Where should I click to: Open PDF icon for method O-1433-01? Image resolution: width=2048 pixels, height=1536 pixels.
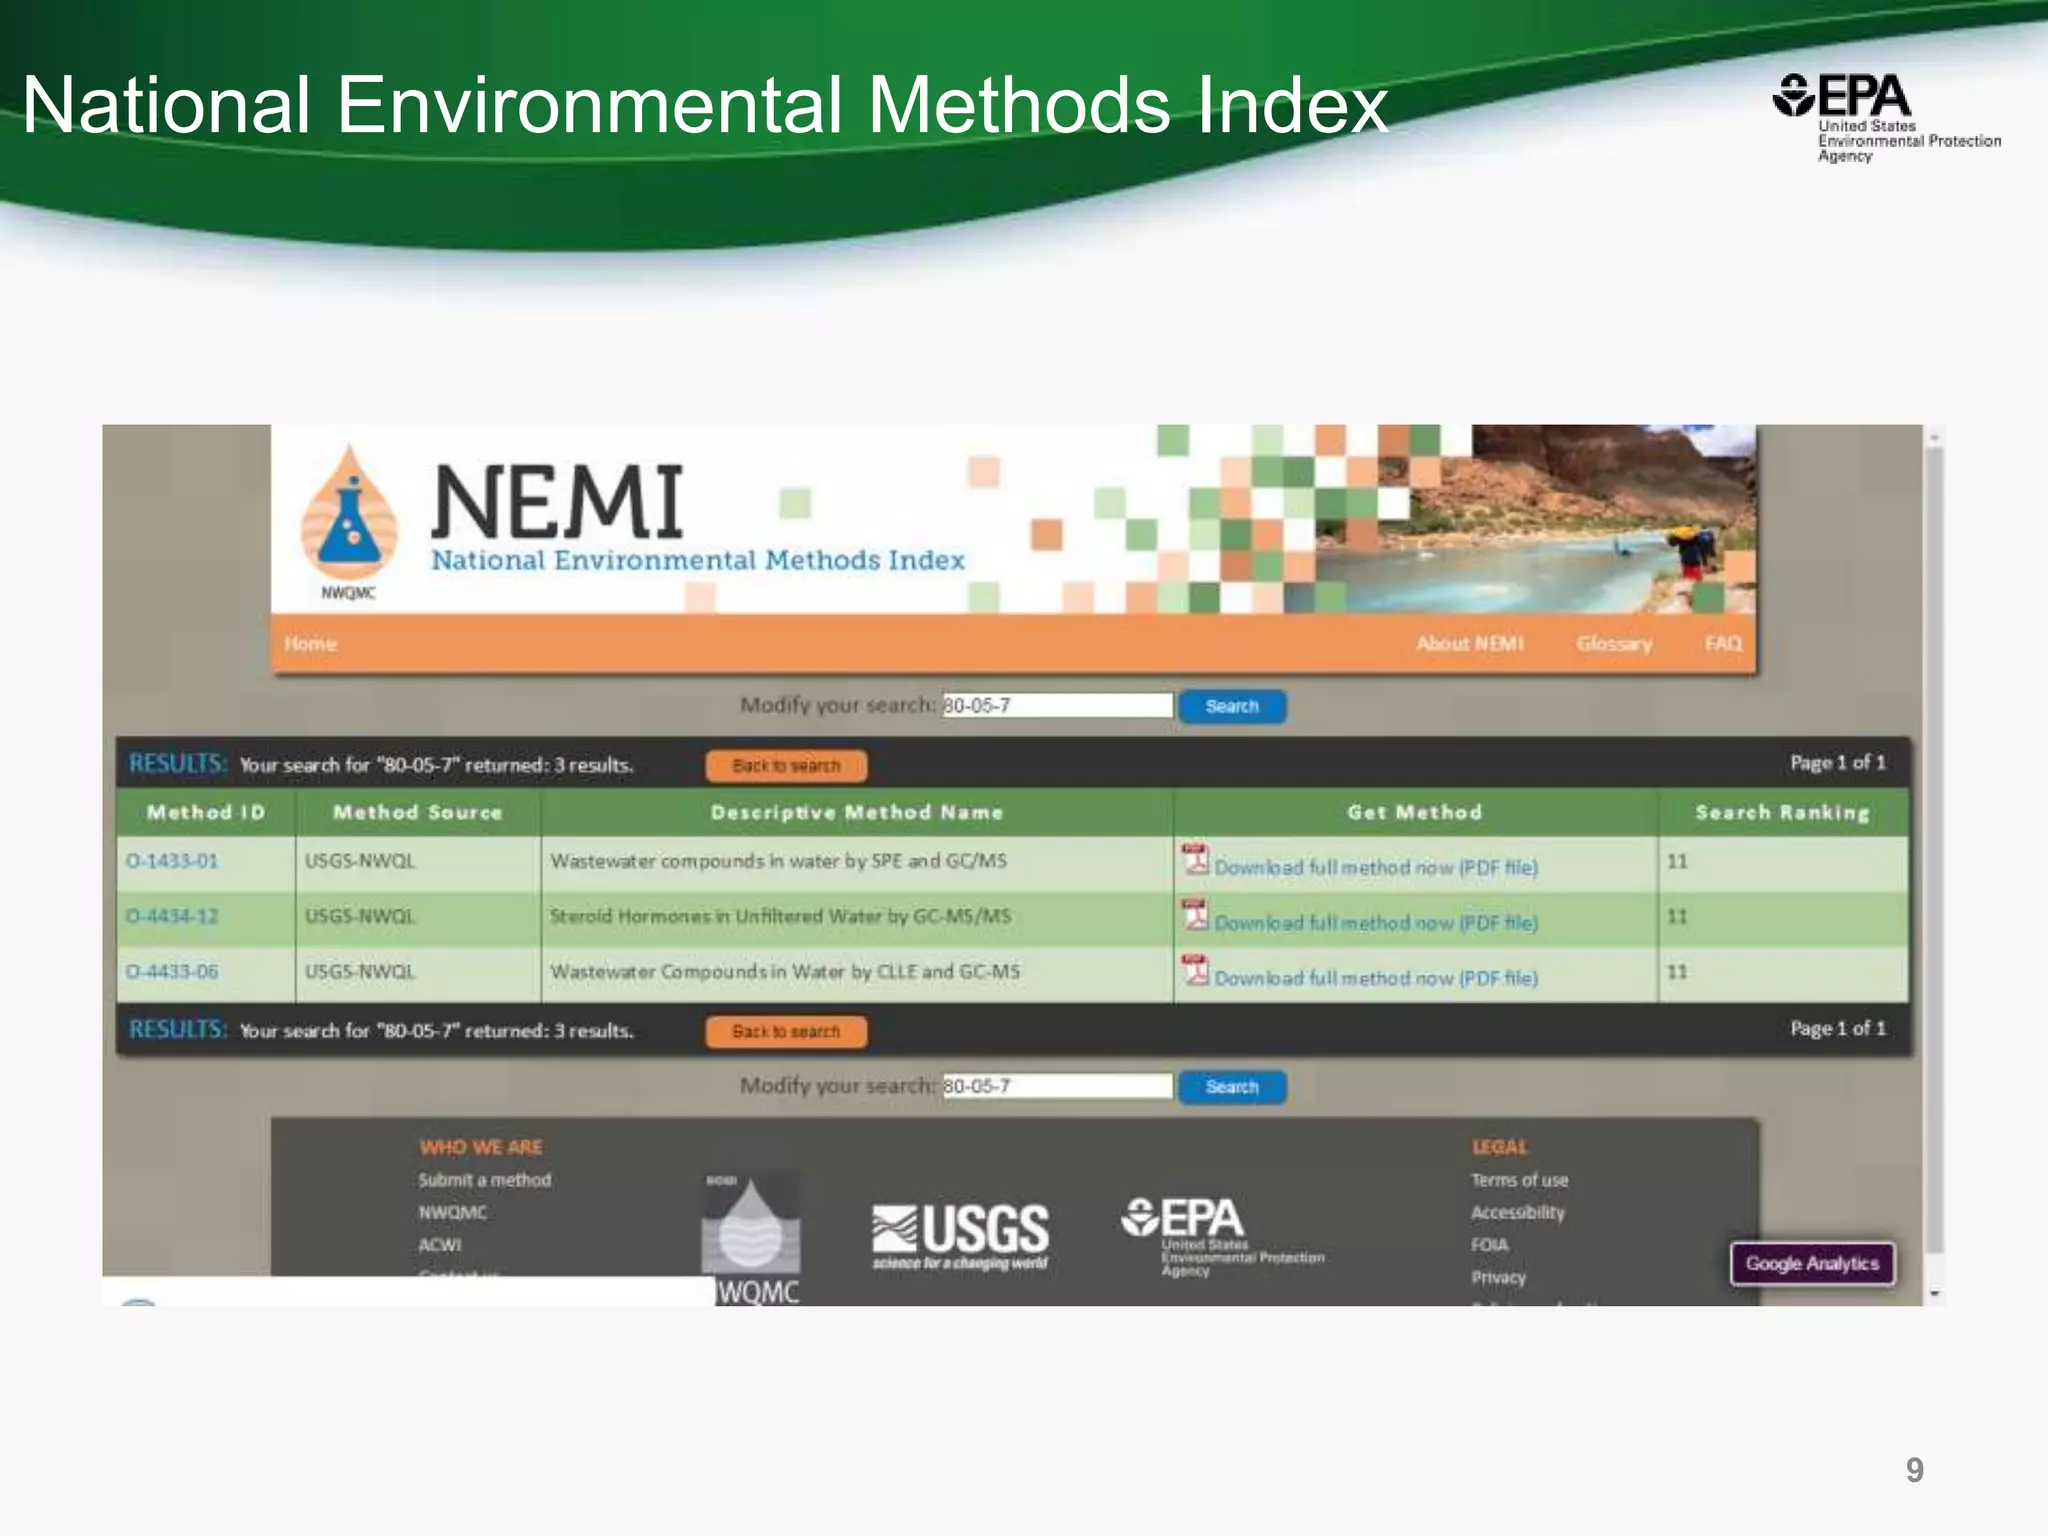(1195, 859)
